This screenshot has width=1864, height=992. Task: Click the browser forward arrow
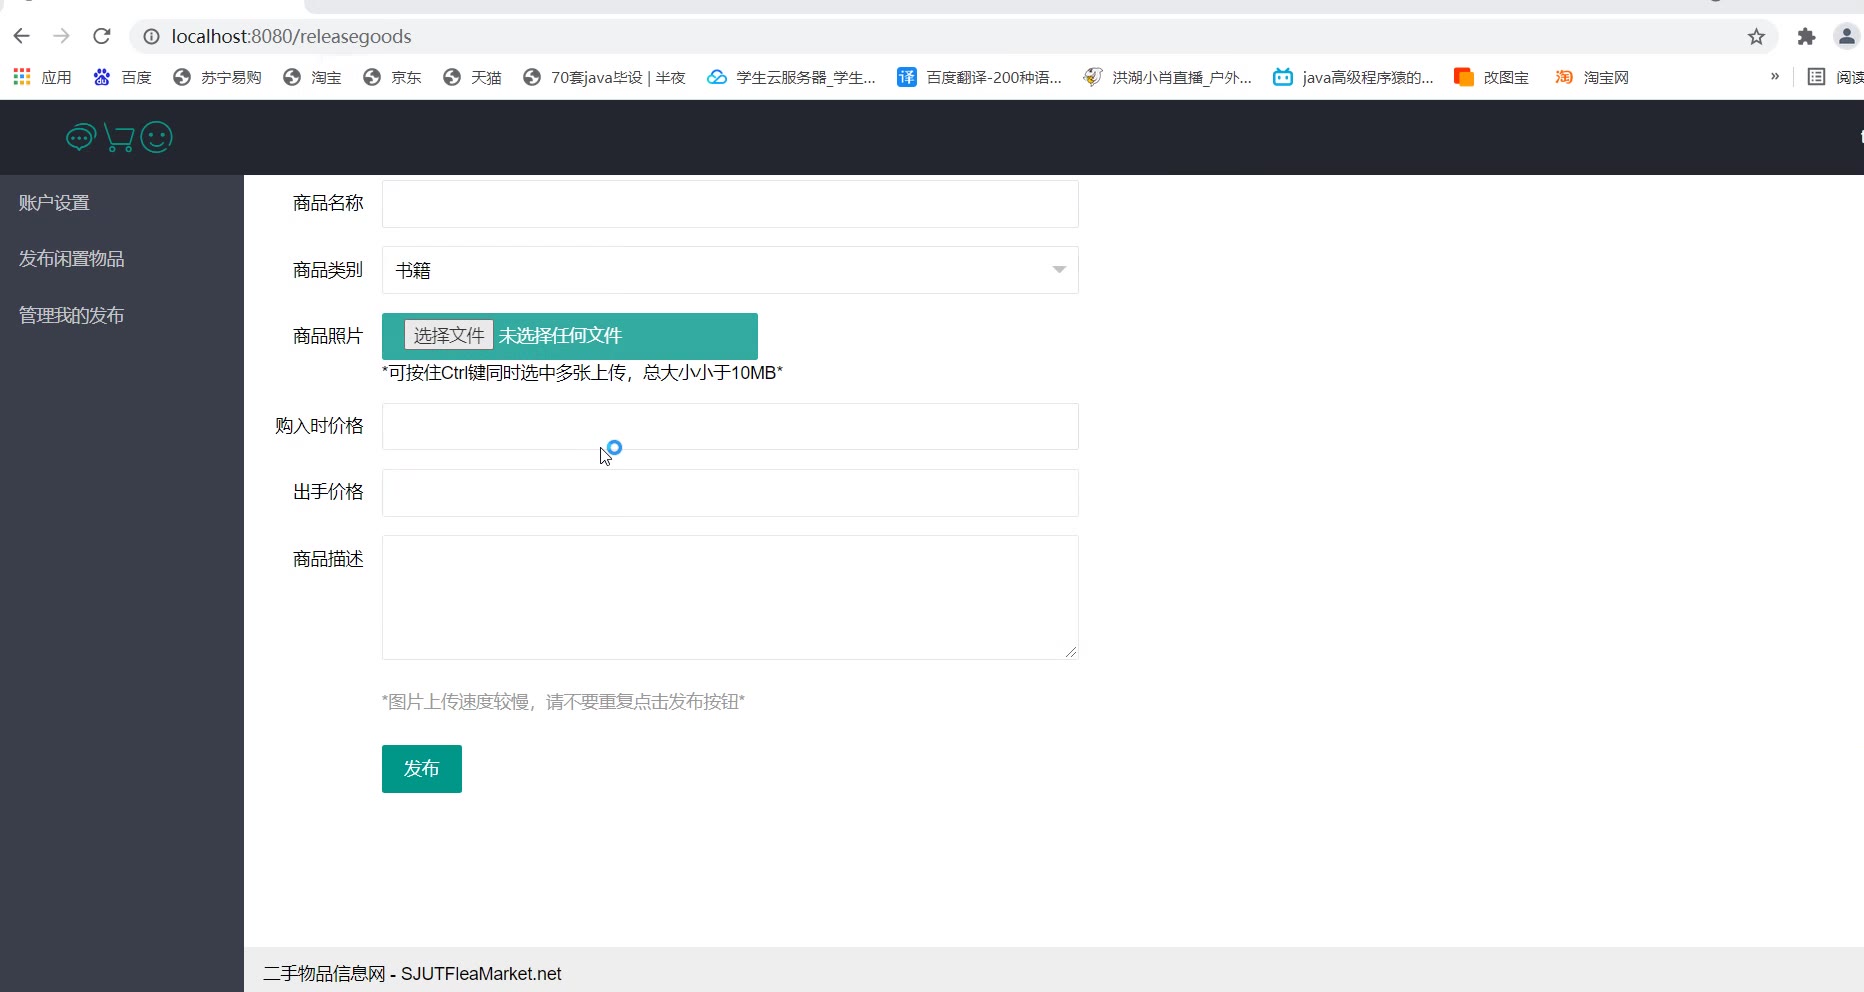point(62,36)
